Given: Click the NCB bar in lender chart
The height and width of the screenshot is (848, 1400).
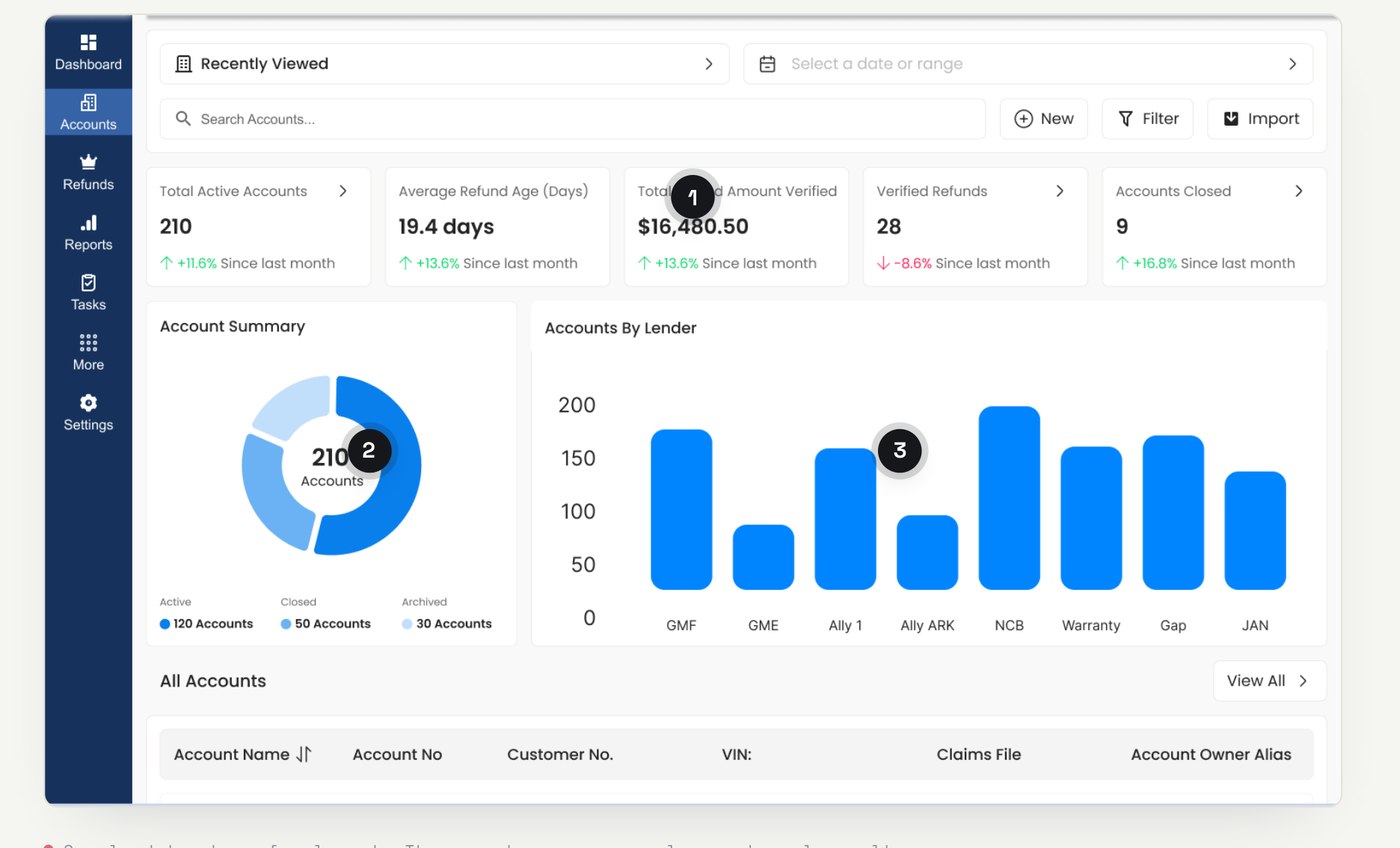Looking at the screenshot, I should [1009, 498].
